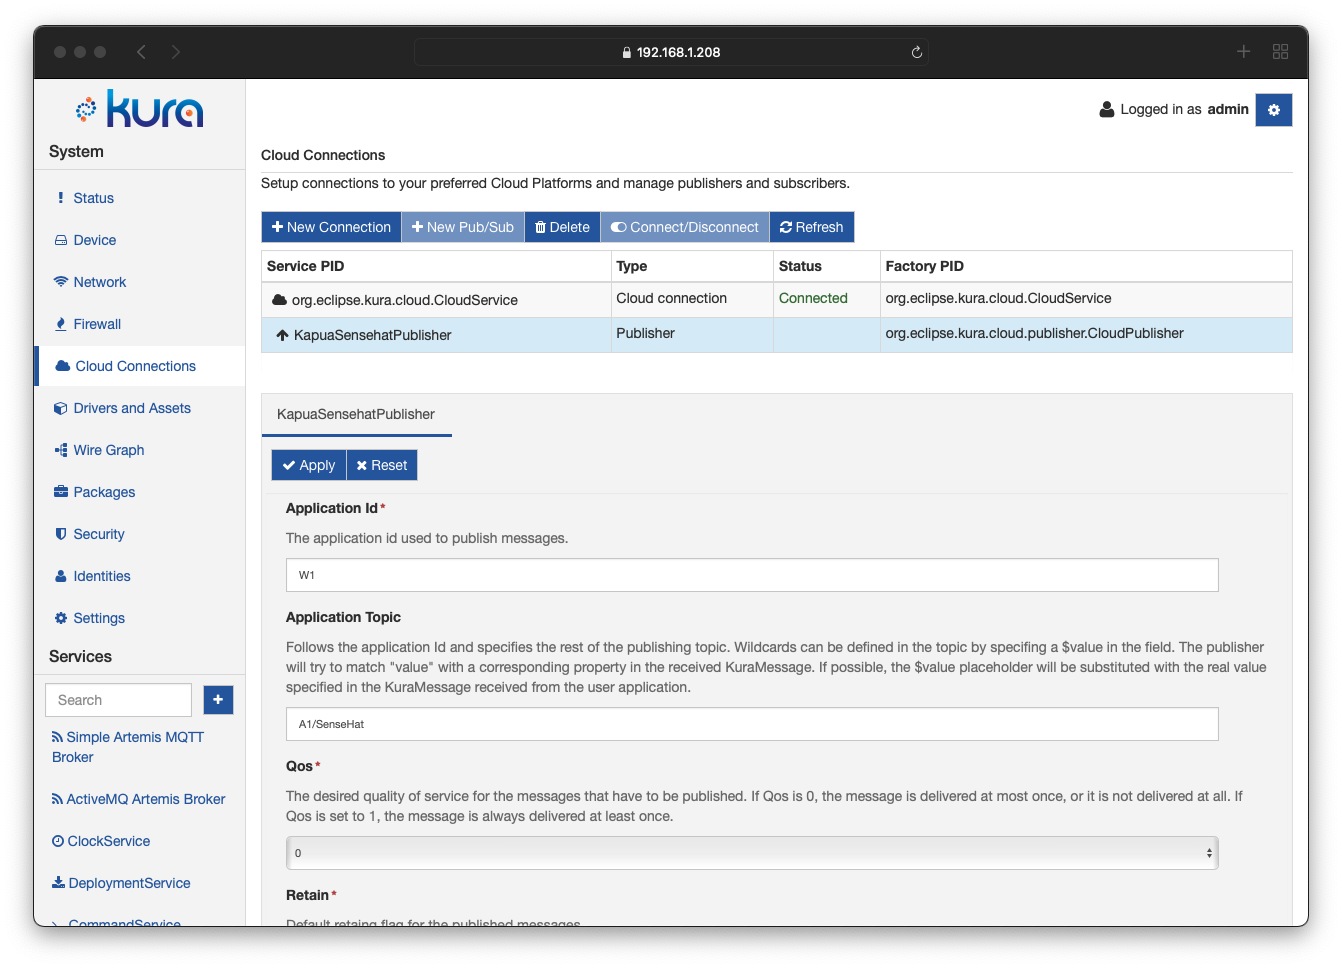Click the New Connection button
1342x968 pixels.
pos(331,227)
